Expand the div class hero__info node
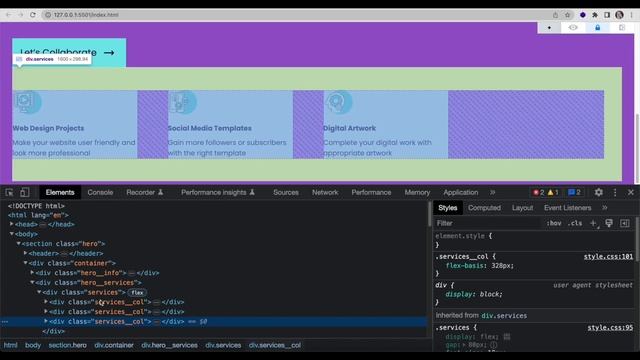This screenshot has width=640, height=360. (32, 273)
